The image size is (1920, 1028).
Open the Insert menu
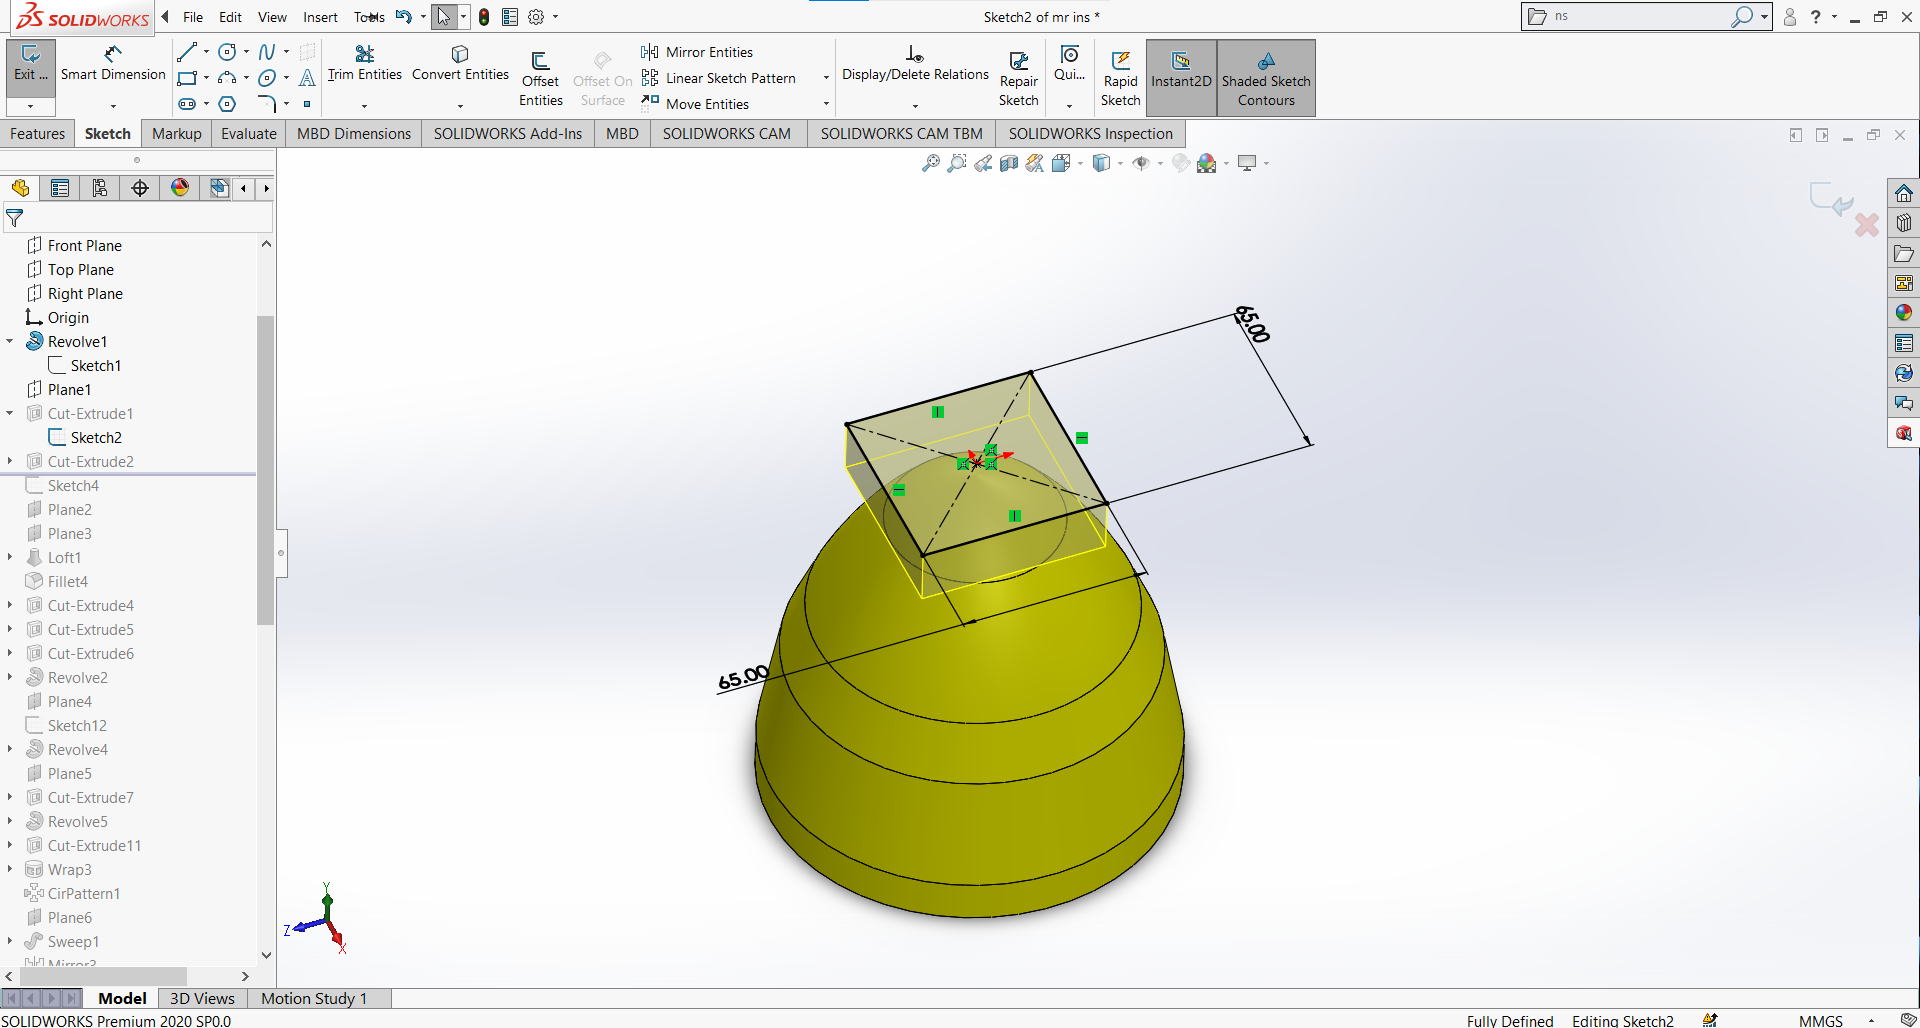(320, 17)
